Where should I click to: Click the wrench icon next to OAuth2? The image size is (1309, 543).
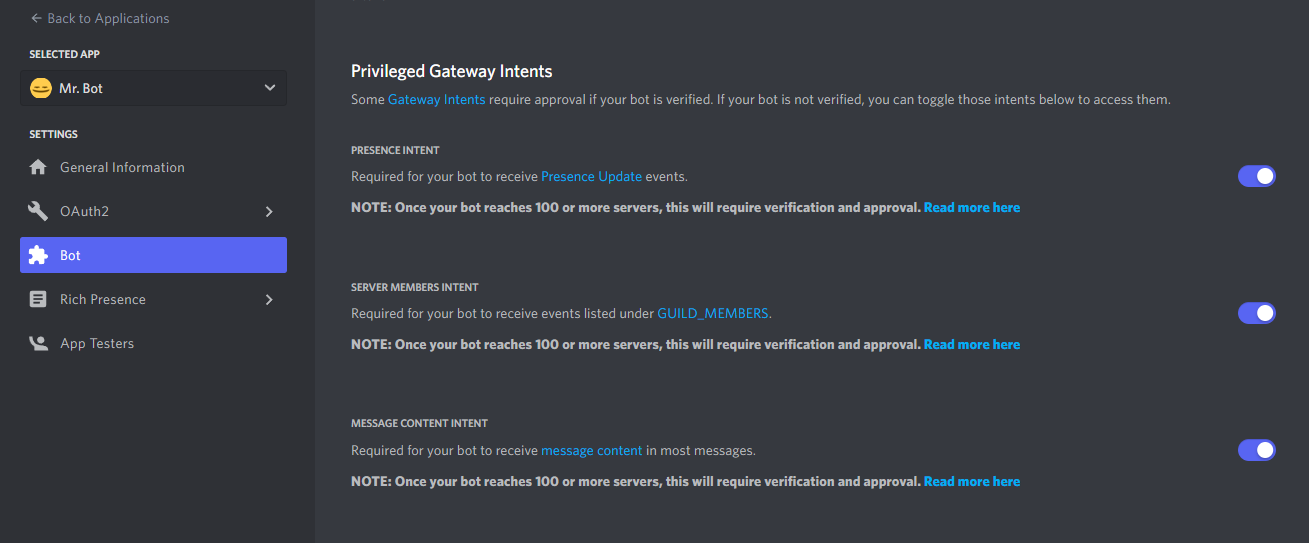click(38, 211)
